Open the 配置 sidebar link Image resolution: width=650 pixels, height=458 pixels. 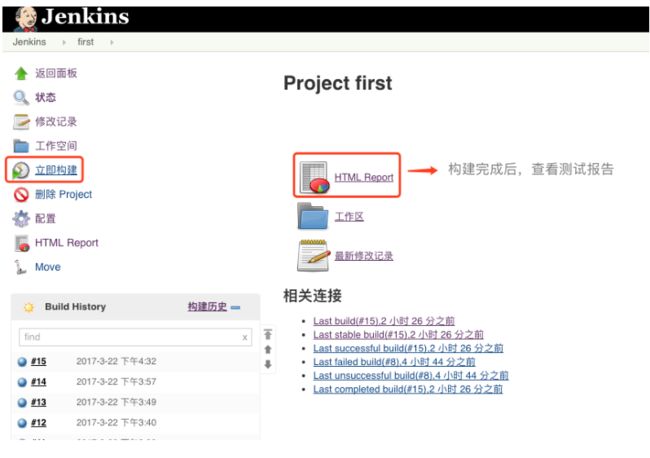click(x=45, y=218)
